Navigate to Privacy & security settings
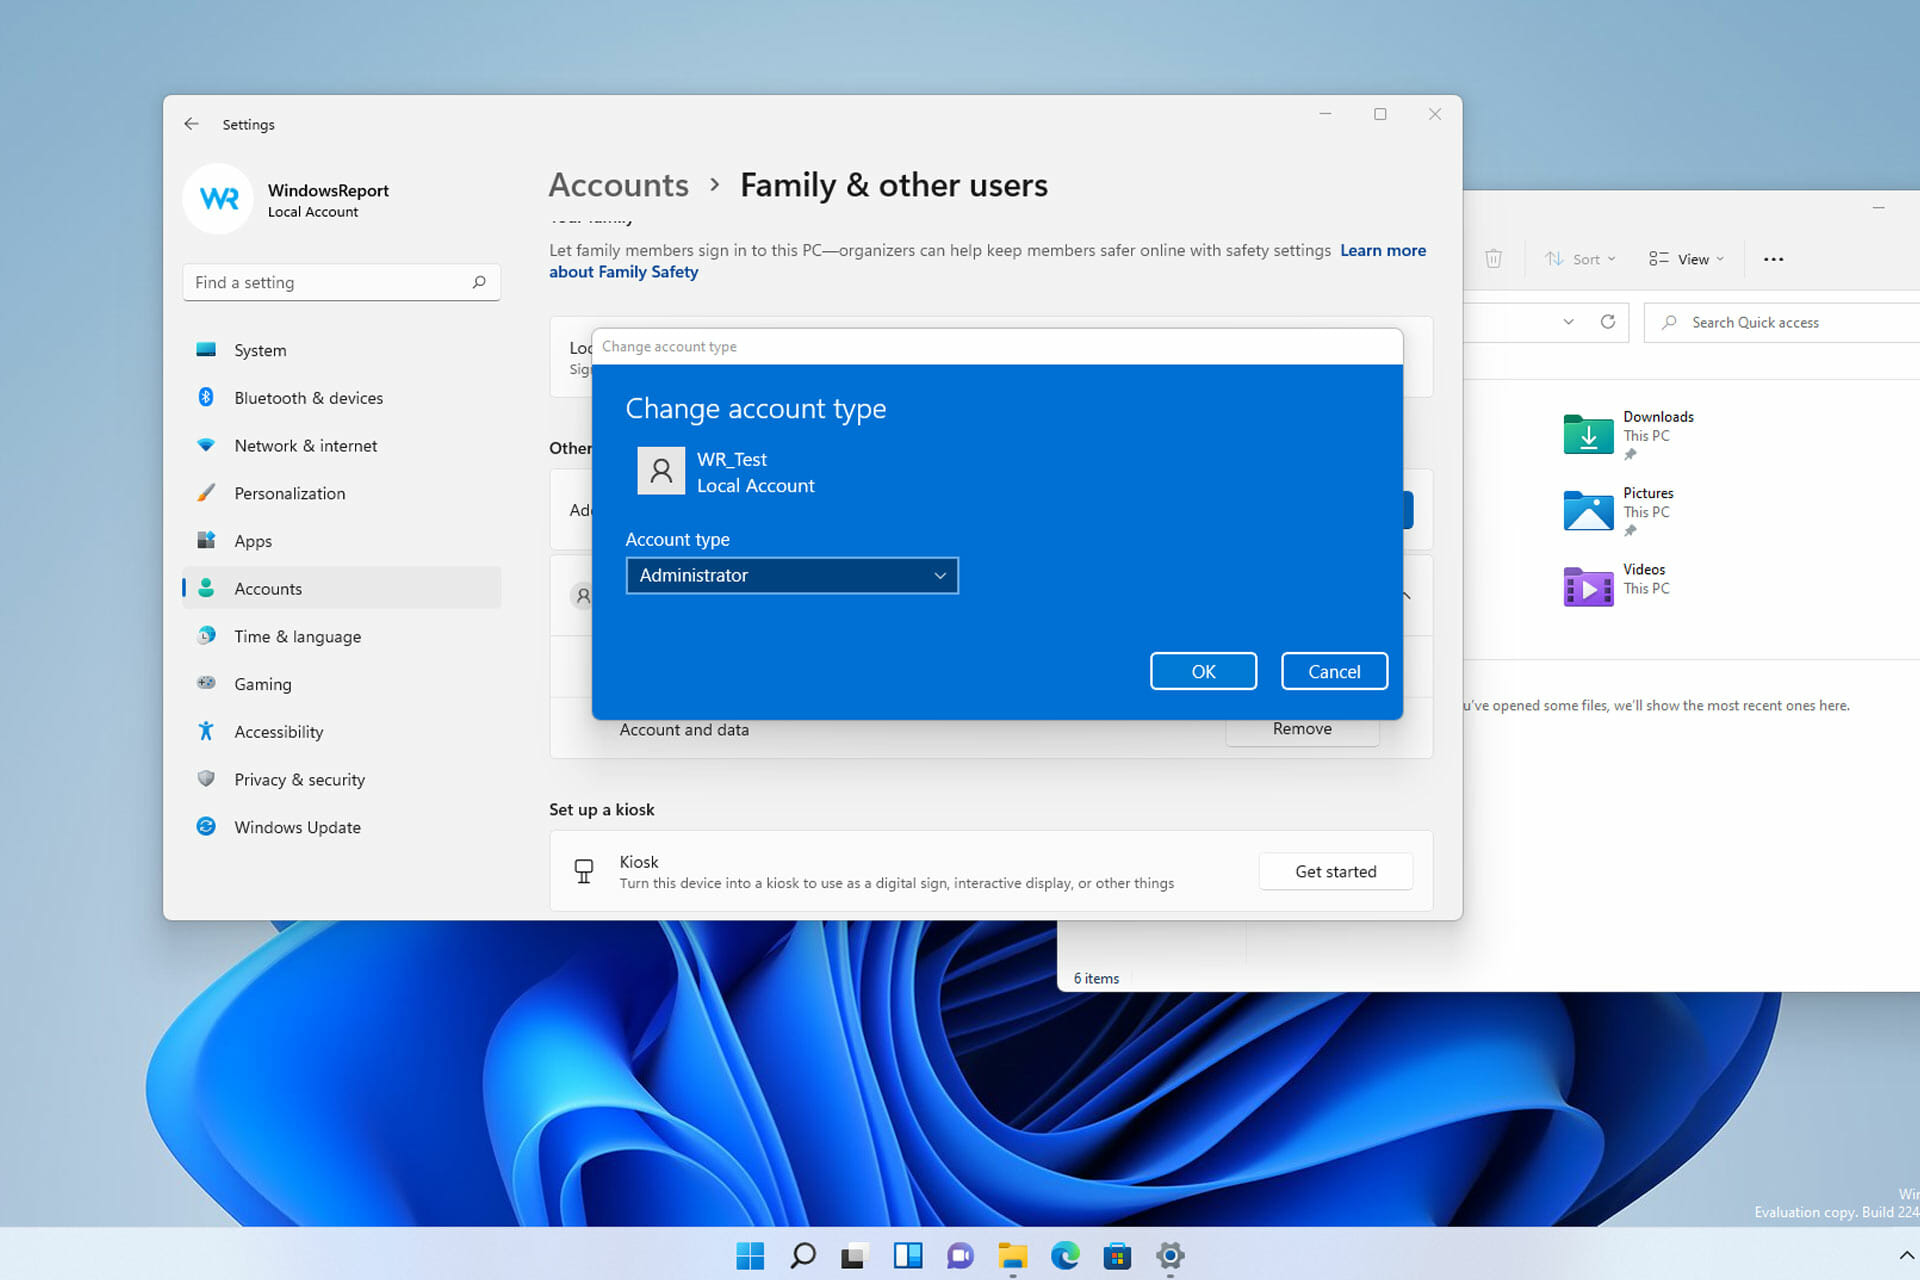The height and width of the screenshot is (1280, 1920). pyautogui.click(x=299, y=777)
